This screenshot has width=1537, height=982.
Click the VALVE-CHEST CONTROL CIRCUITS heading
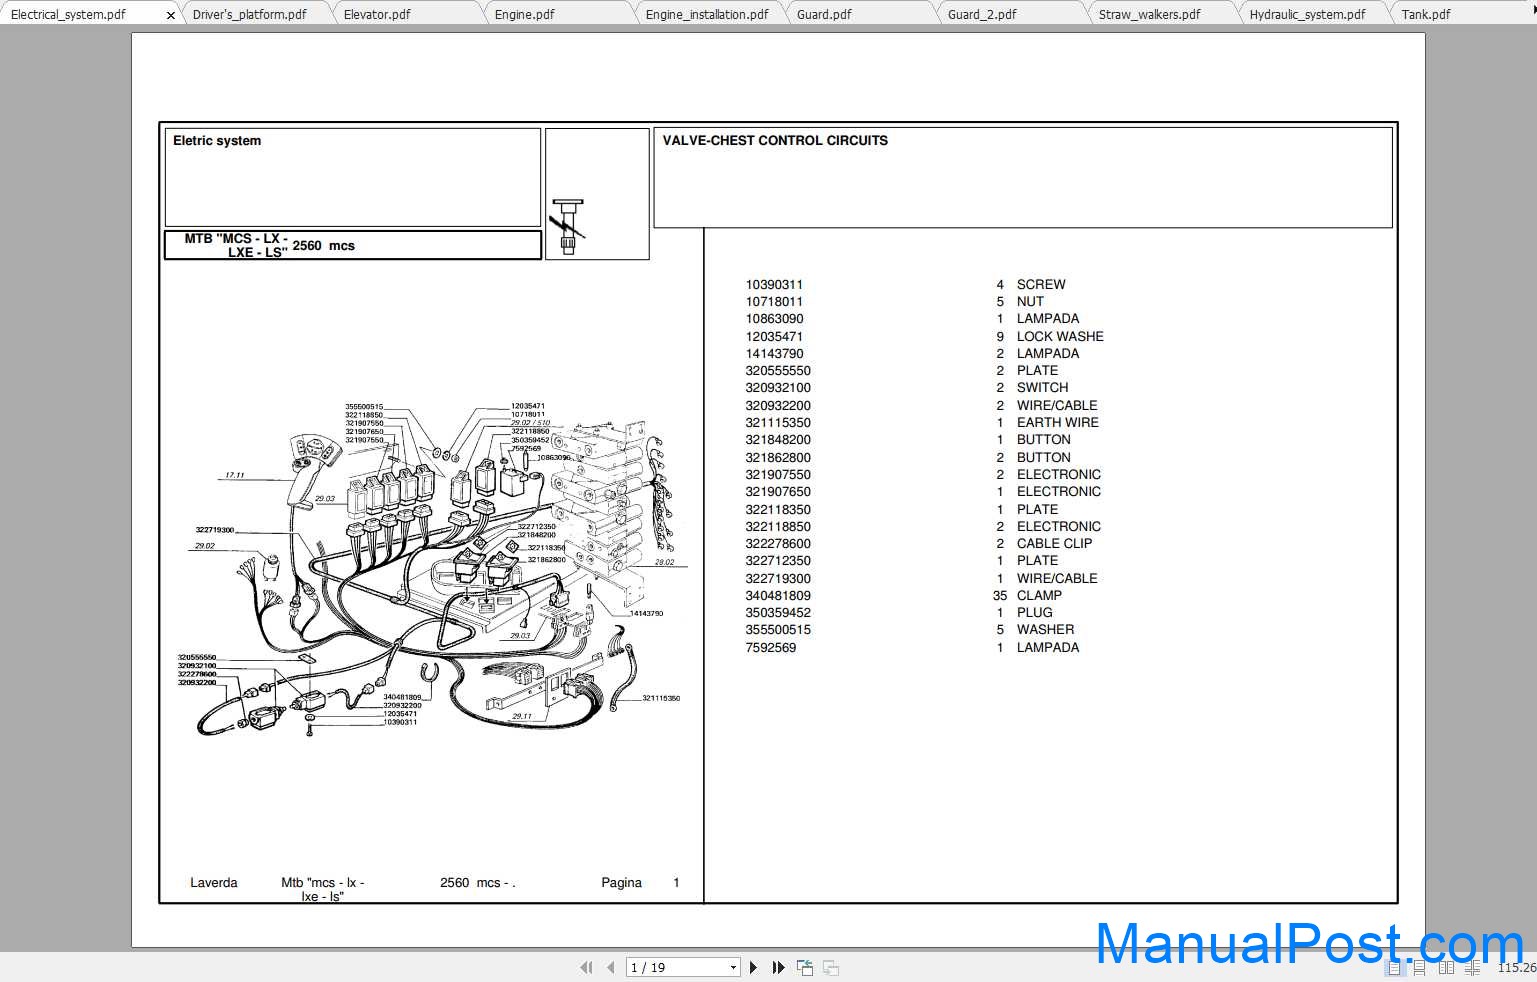click(x=775, y=141)
